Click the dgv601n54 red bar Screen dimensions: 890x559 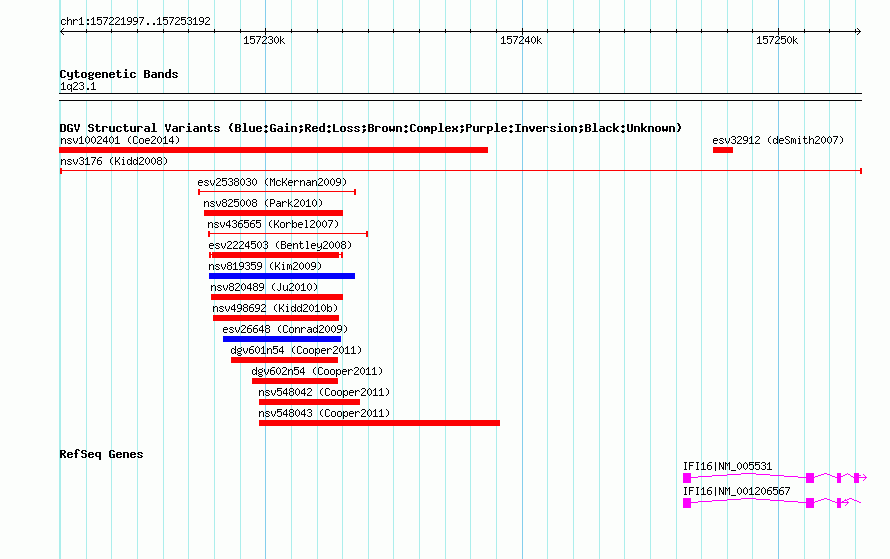click(284, 360)
